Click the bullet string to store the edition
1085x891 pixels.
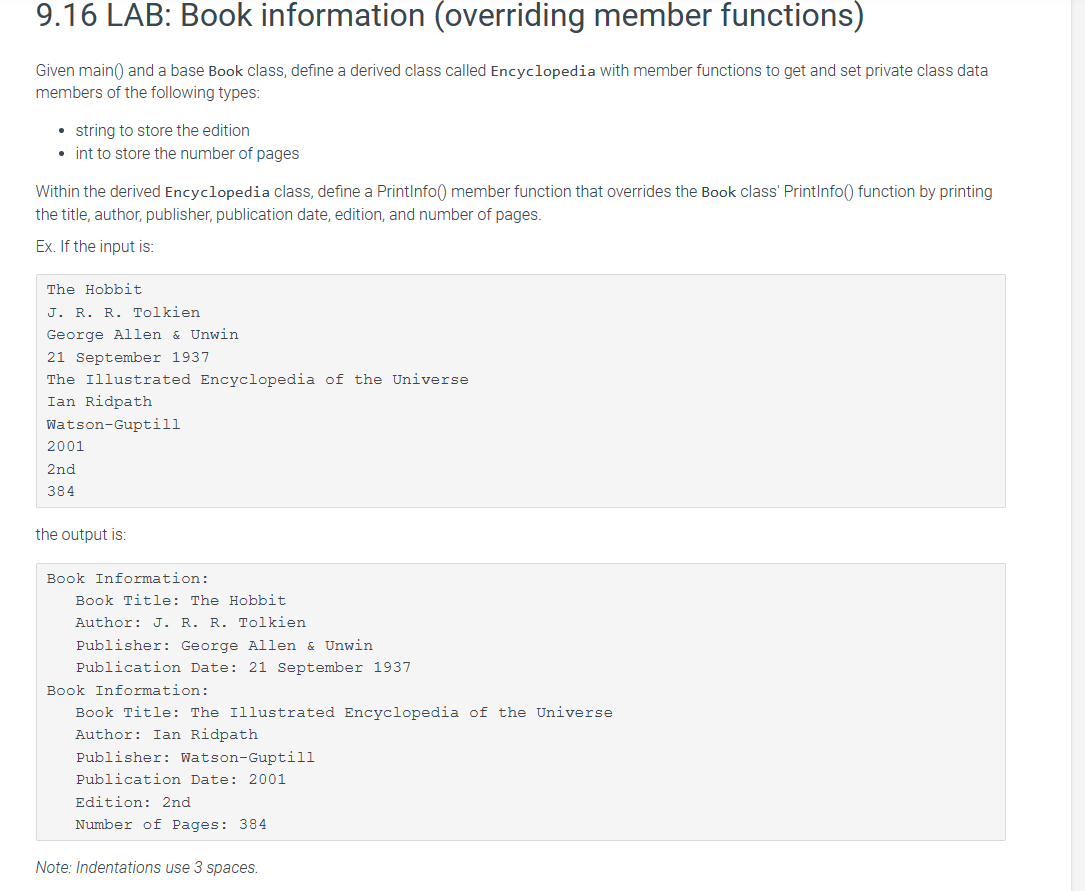tap(162, 130)
